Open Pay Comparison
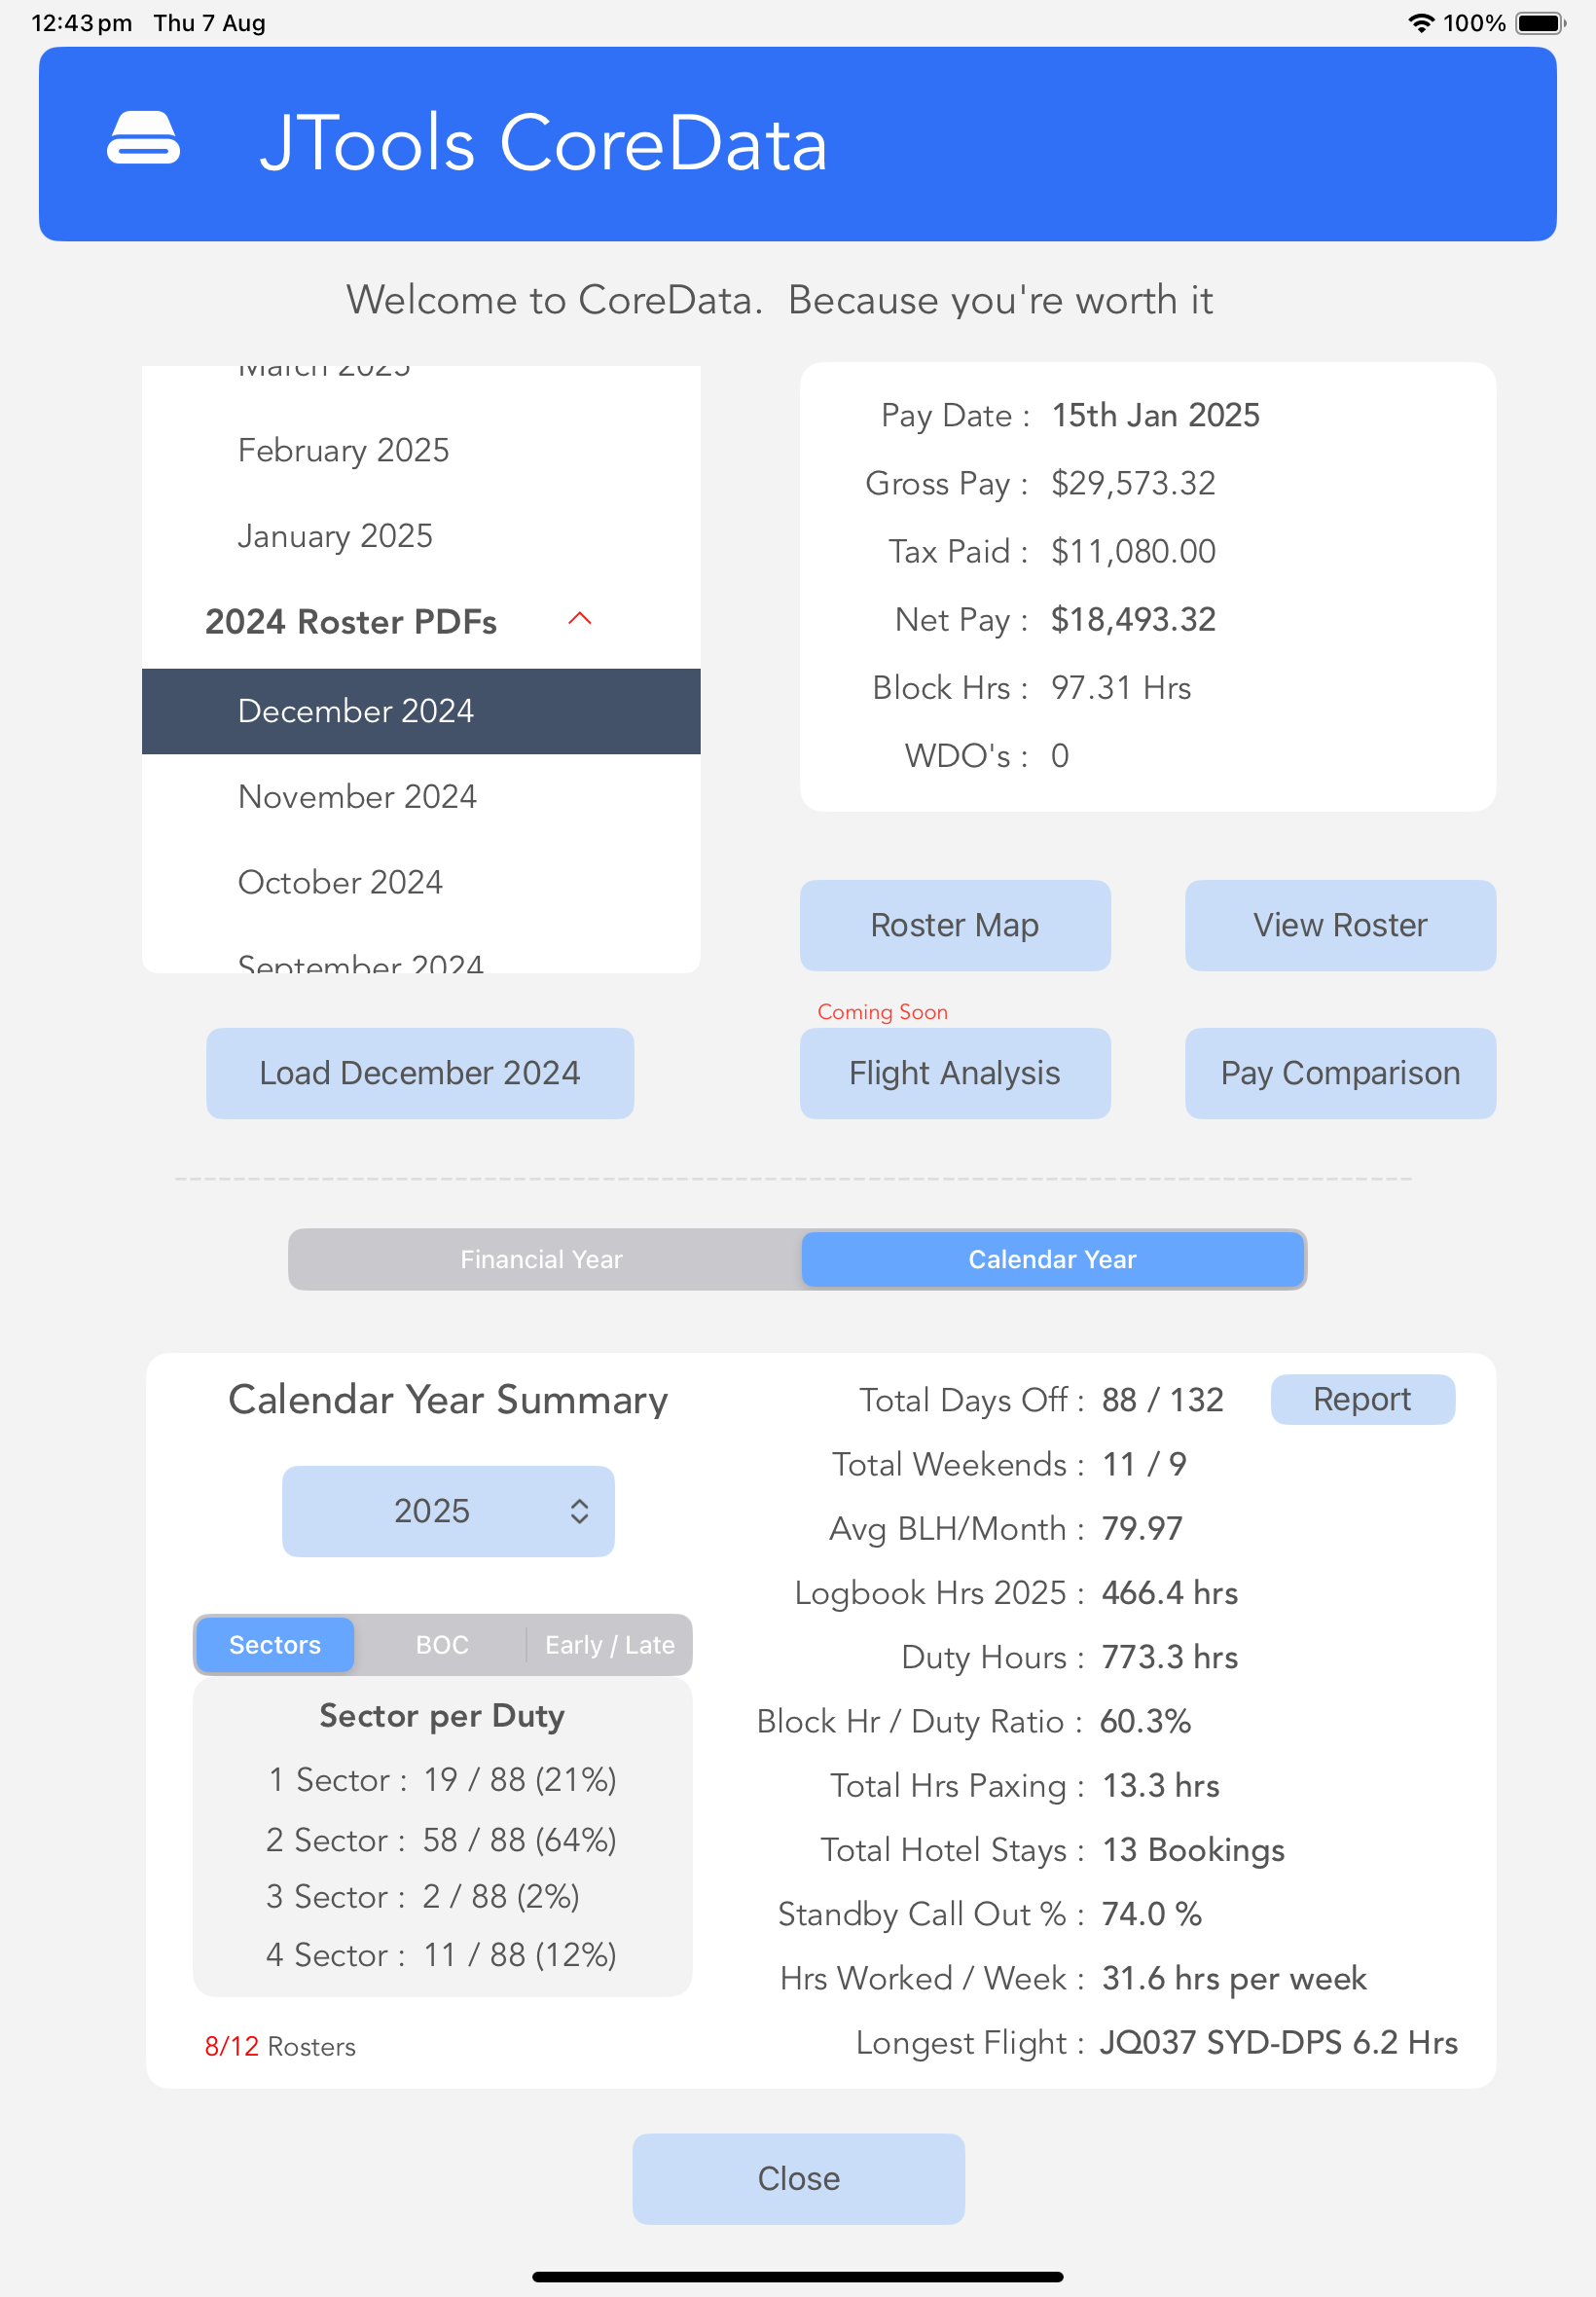1596x2297 pixels. click(x=1340, y=1072)
